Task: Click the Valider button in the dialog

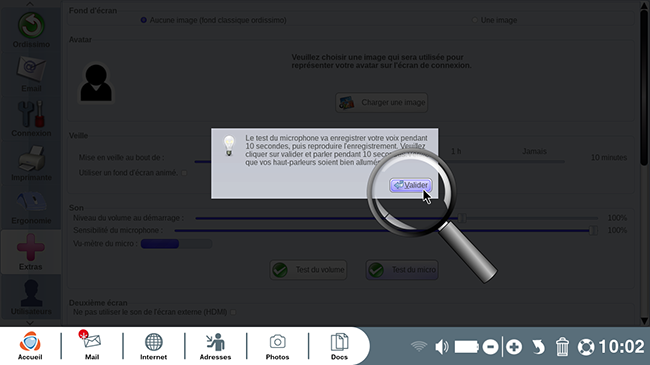Action: tap(410, 185)
